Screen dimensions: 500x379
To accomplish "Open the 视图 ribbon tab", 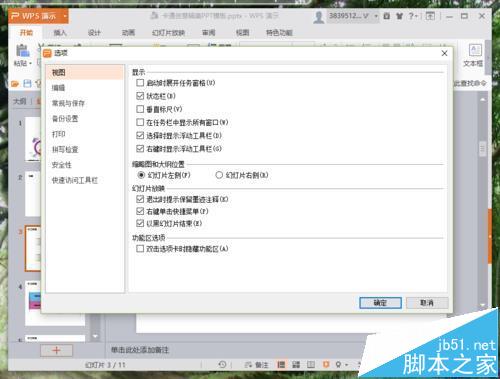I will (242, 33).
